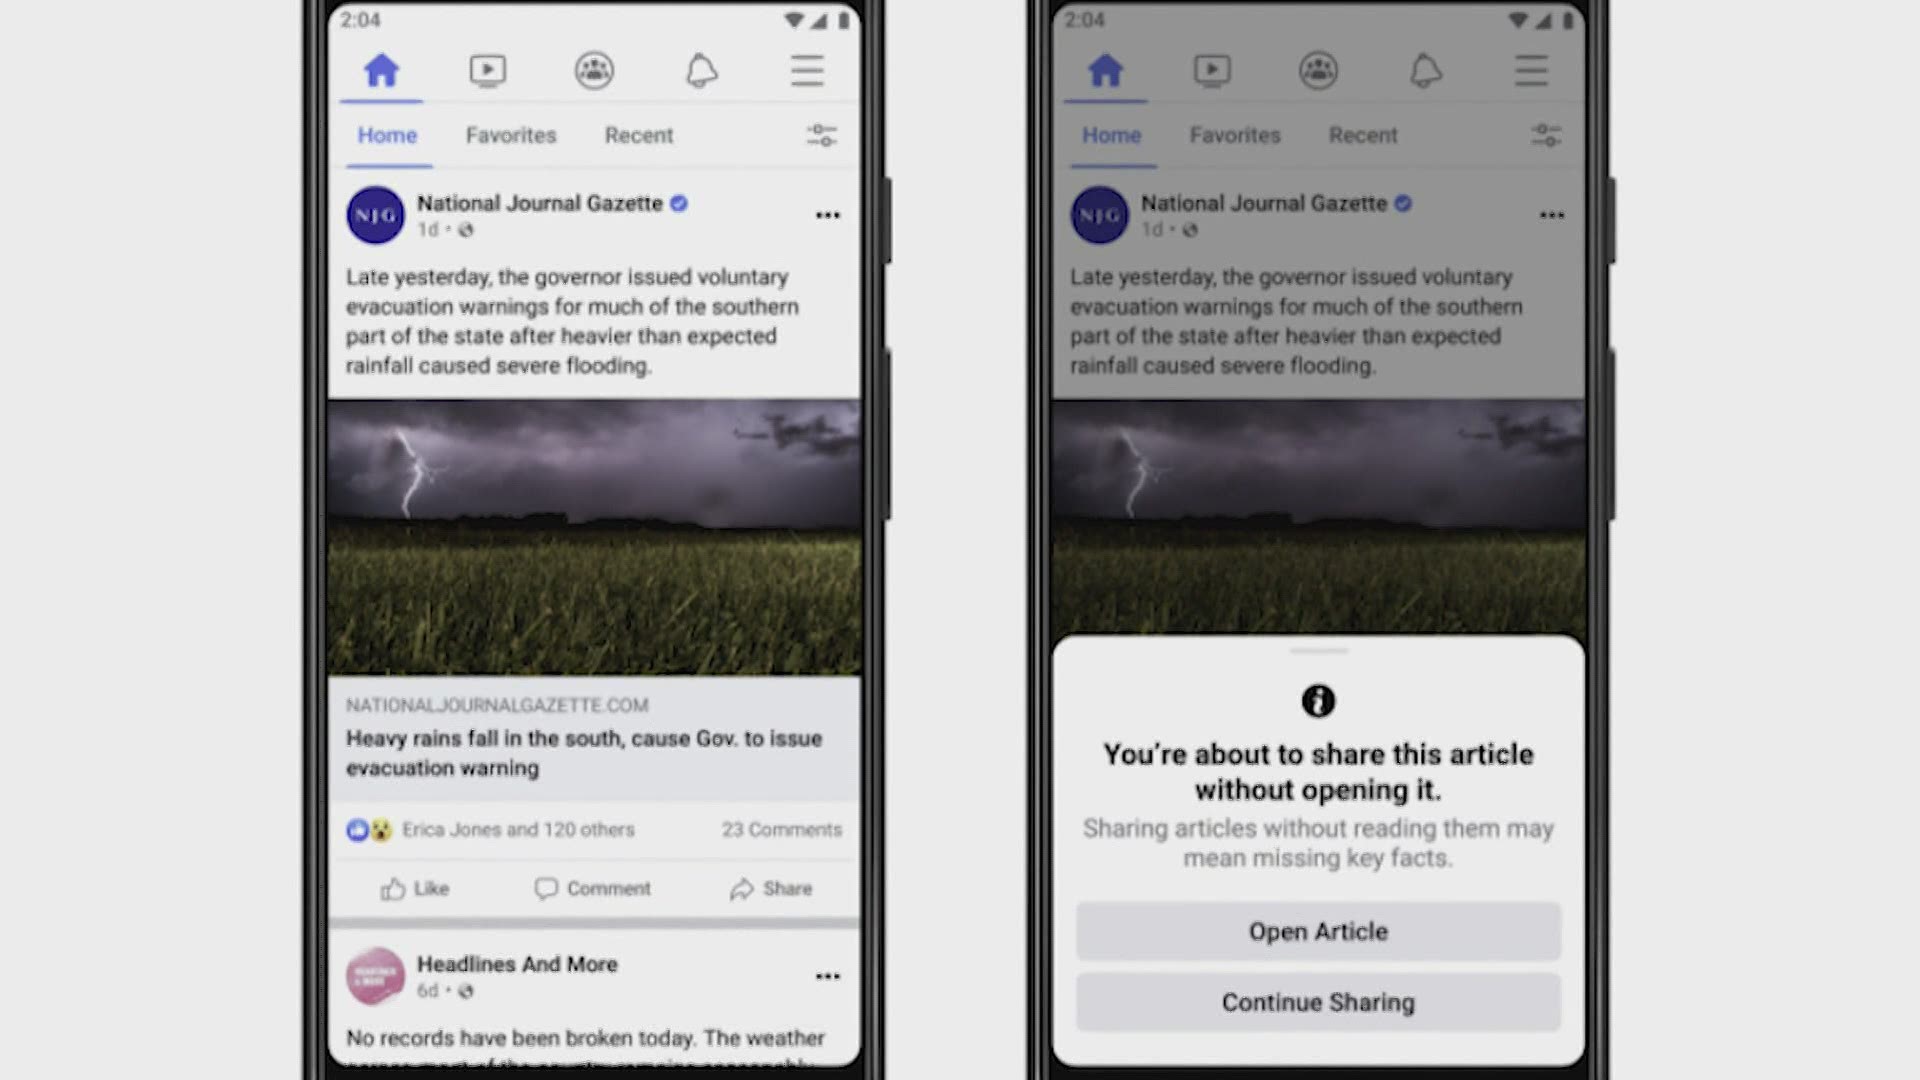Viewport: 1920px width, 1080px height.
Task: Tap the video/watch icon in navbar
Action: coord(488,70)
